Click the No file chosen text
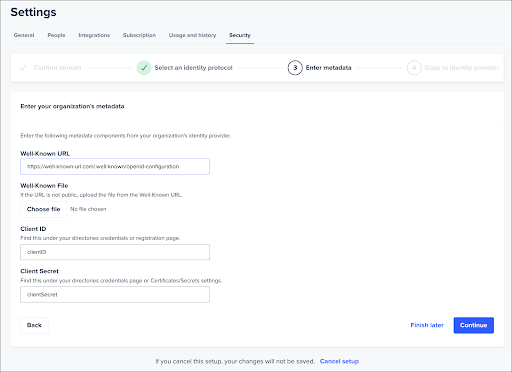The height and width of the screenshot is (372, 512). click(x=88, y=209)
